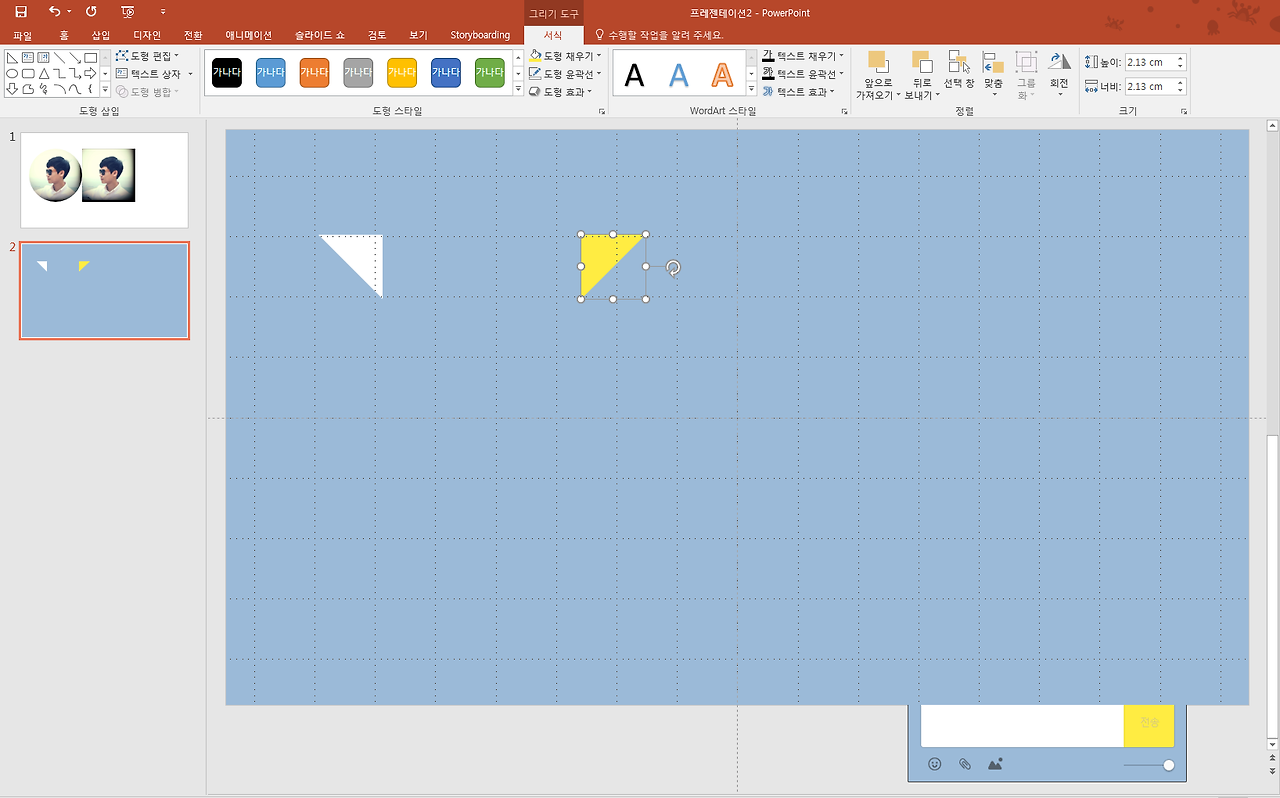This screenshot has width=1280, height=798.
Task: Apply the black A WordArt style
Action: [x=635, y=74]
